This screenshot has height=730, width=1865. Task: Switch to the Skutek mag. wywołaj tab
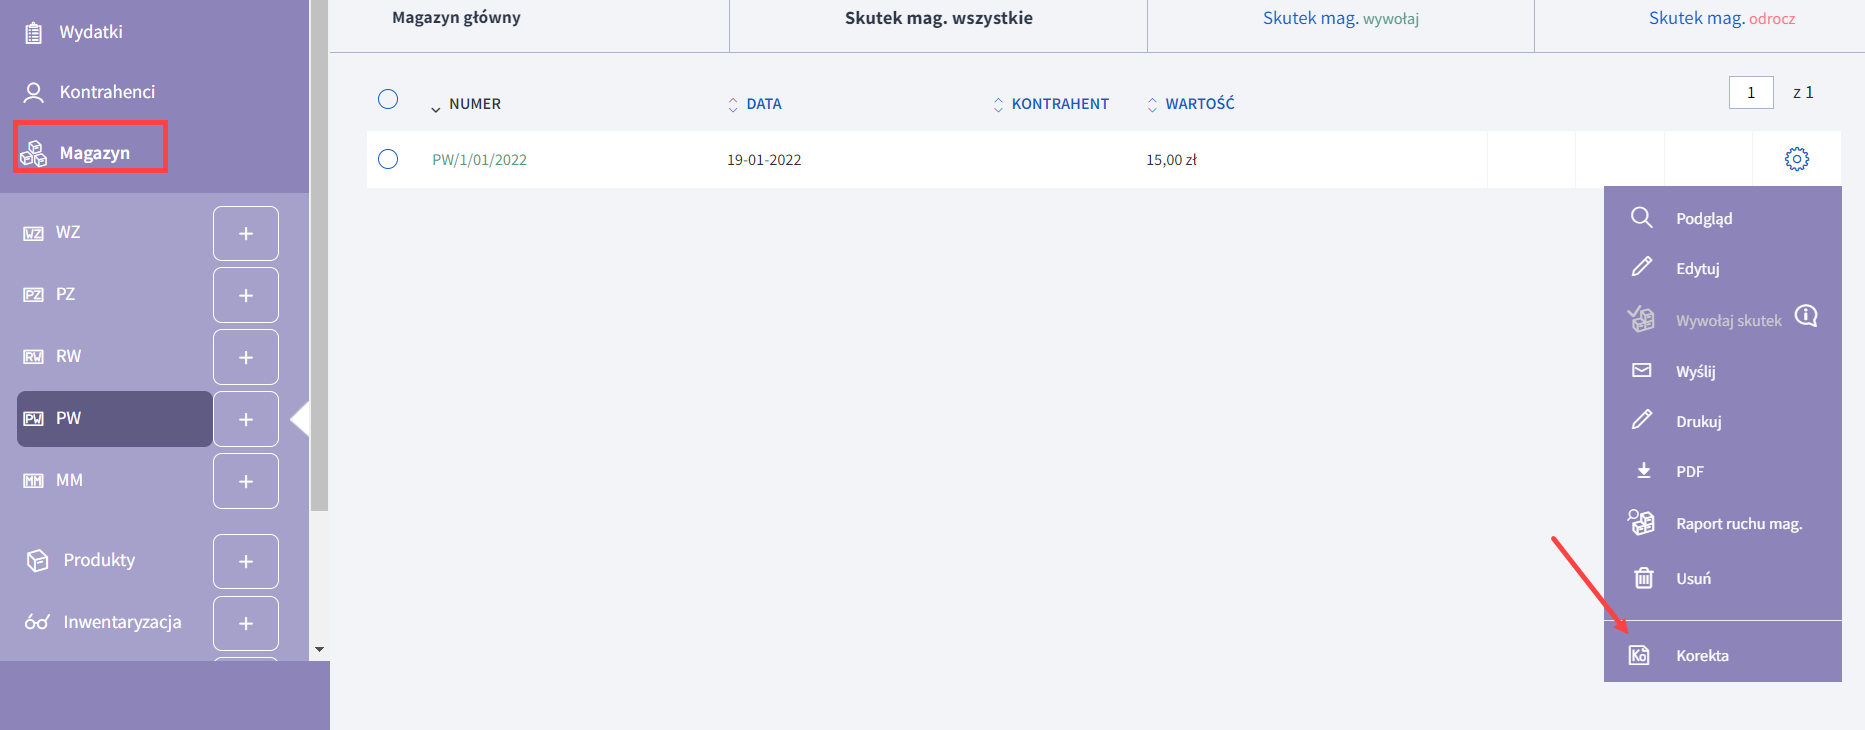(x=1340, y=19)
